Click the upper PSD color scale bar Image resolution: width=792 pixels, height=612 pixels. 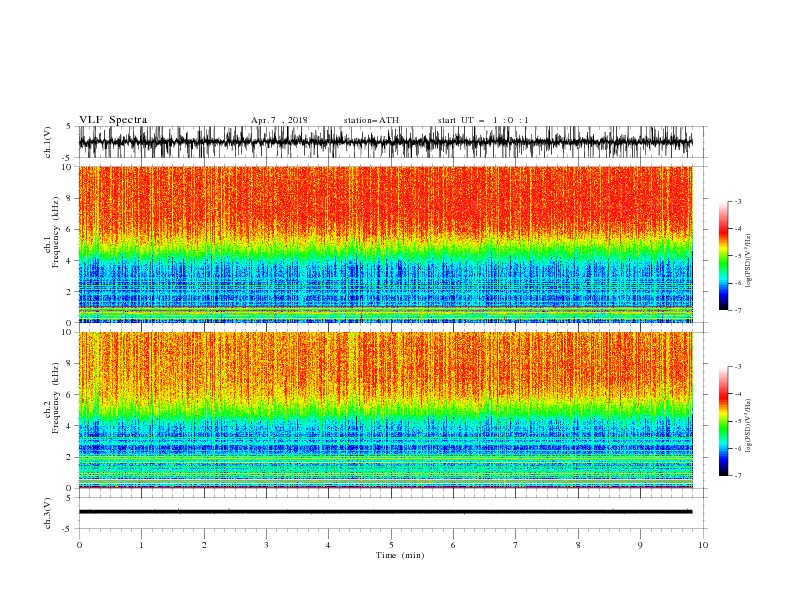[724, 256]
